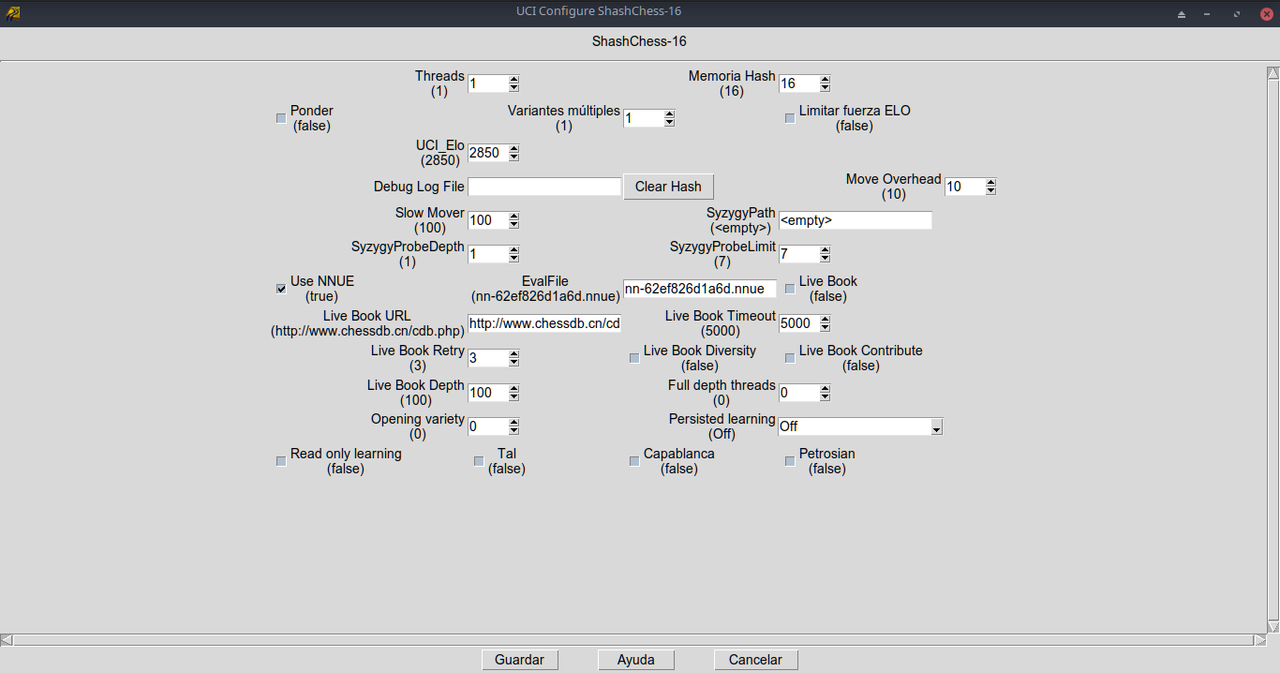This screenshot has height=673, width=1280.
Task: Focus the Debug Log File field
Action: pos(545,187)
